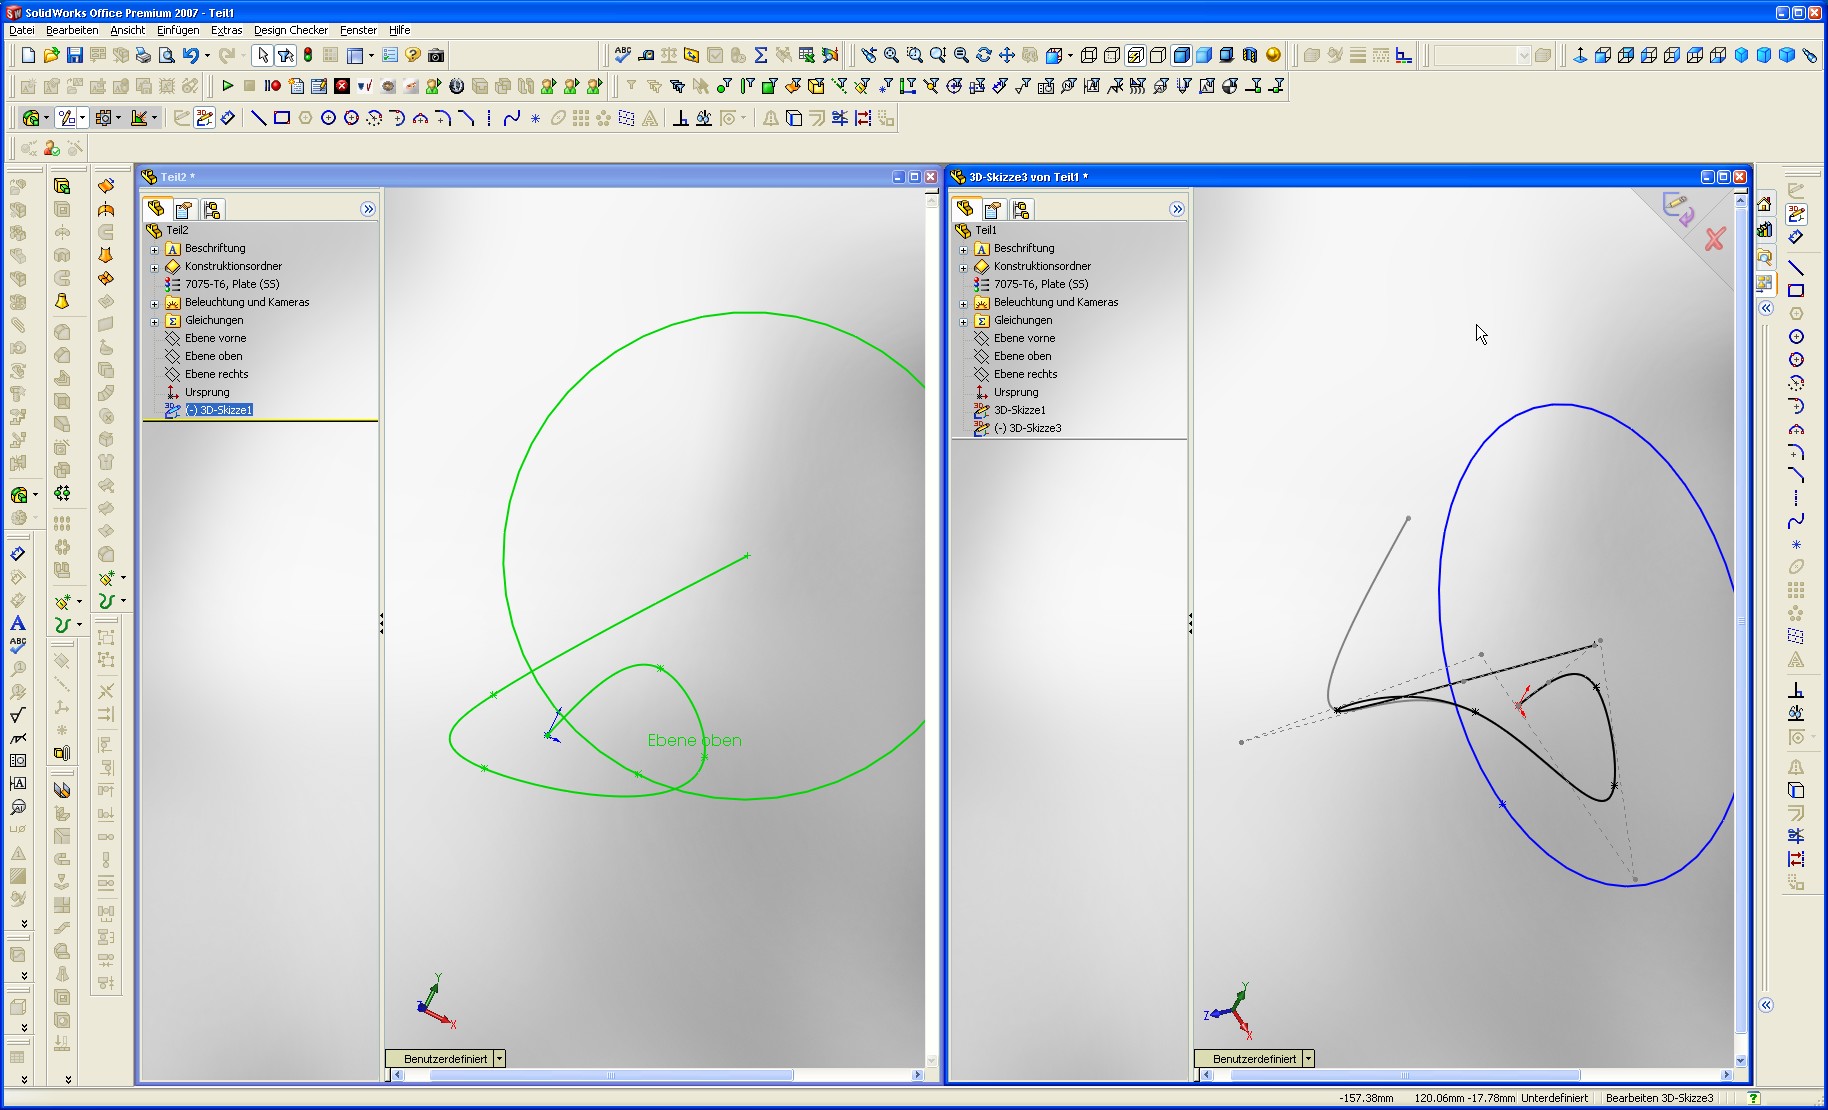Image resolution: width=1828 pixels, height=1110 pixels.
Task: Click the Equations sigma icon in the toolbar
Action: 761,56
